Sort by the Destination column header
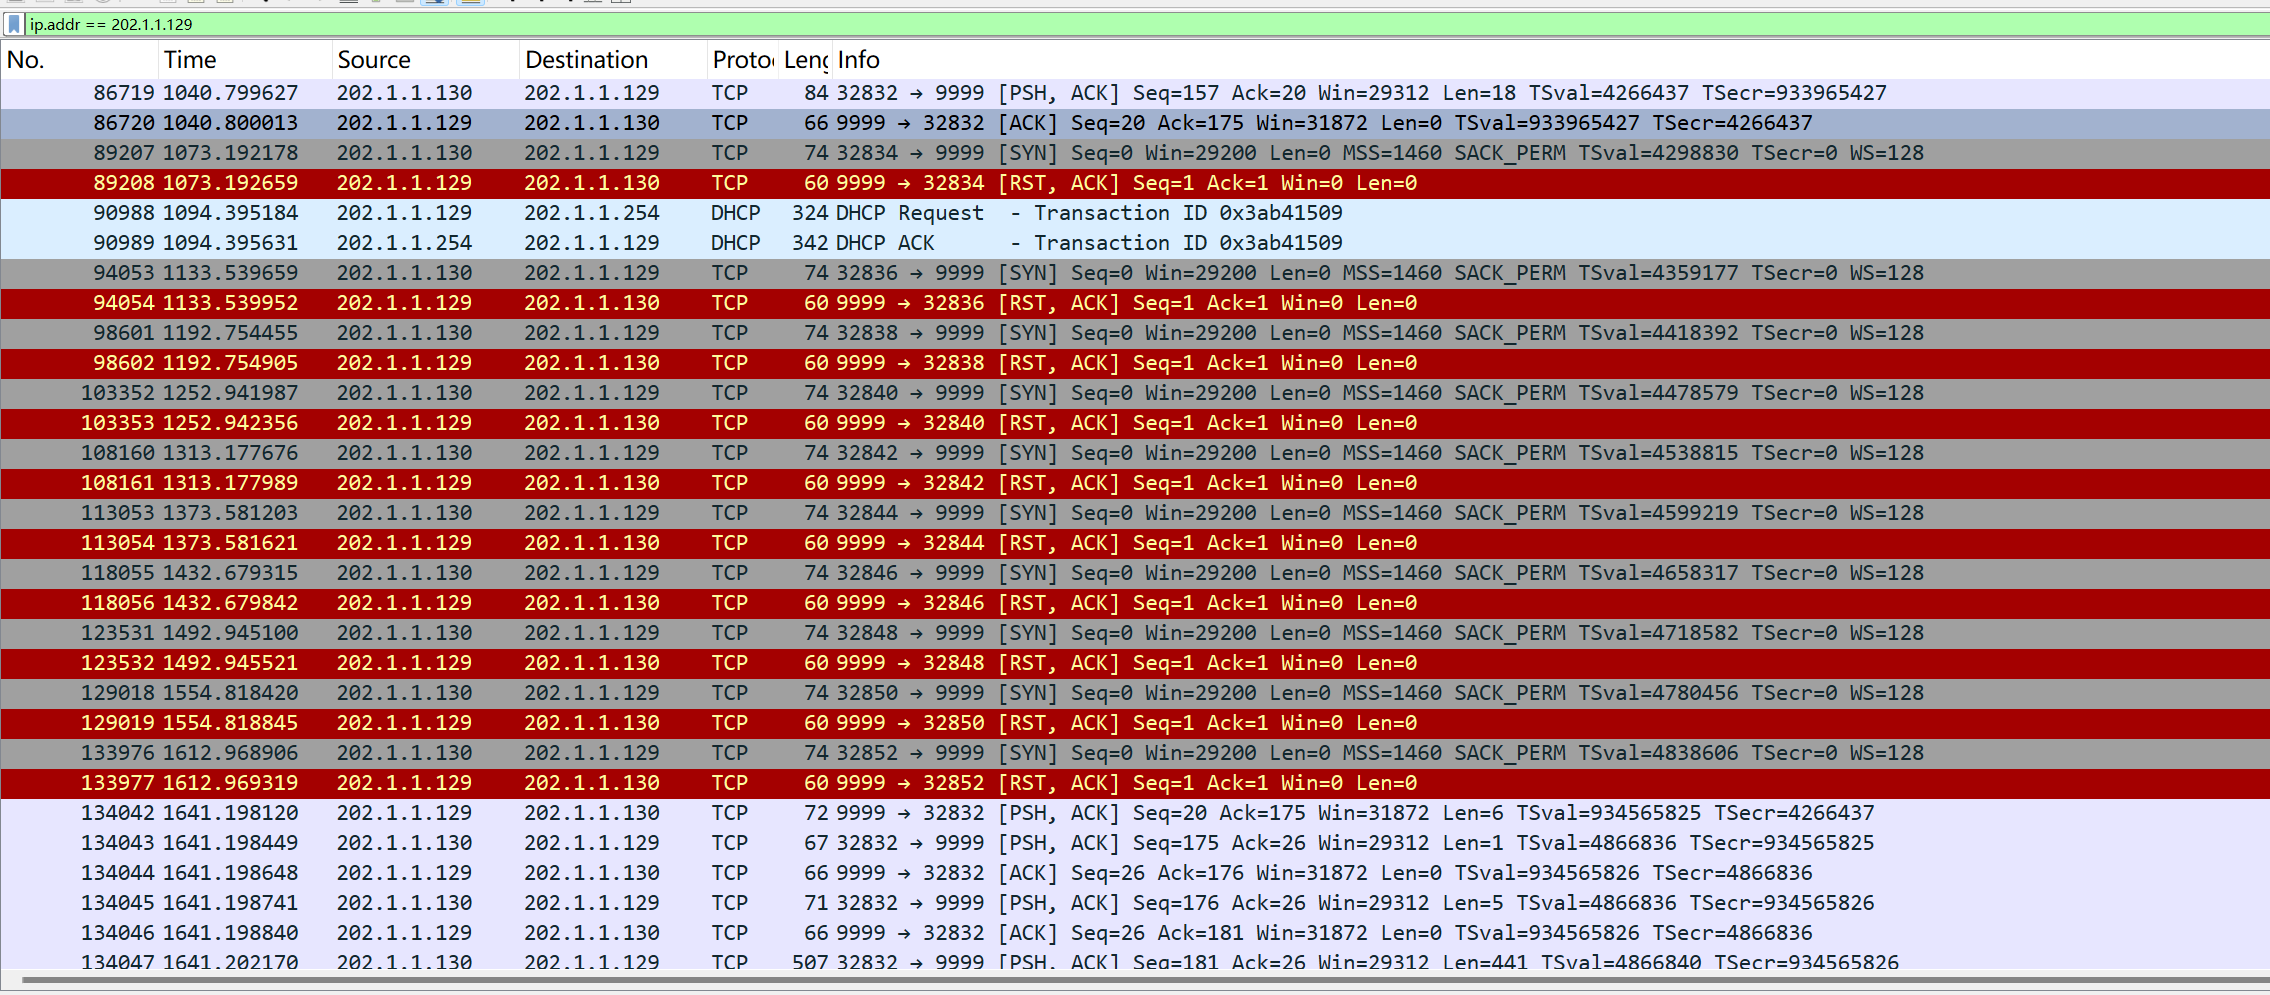 tap(613, 60)
